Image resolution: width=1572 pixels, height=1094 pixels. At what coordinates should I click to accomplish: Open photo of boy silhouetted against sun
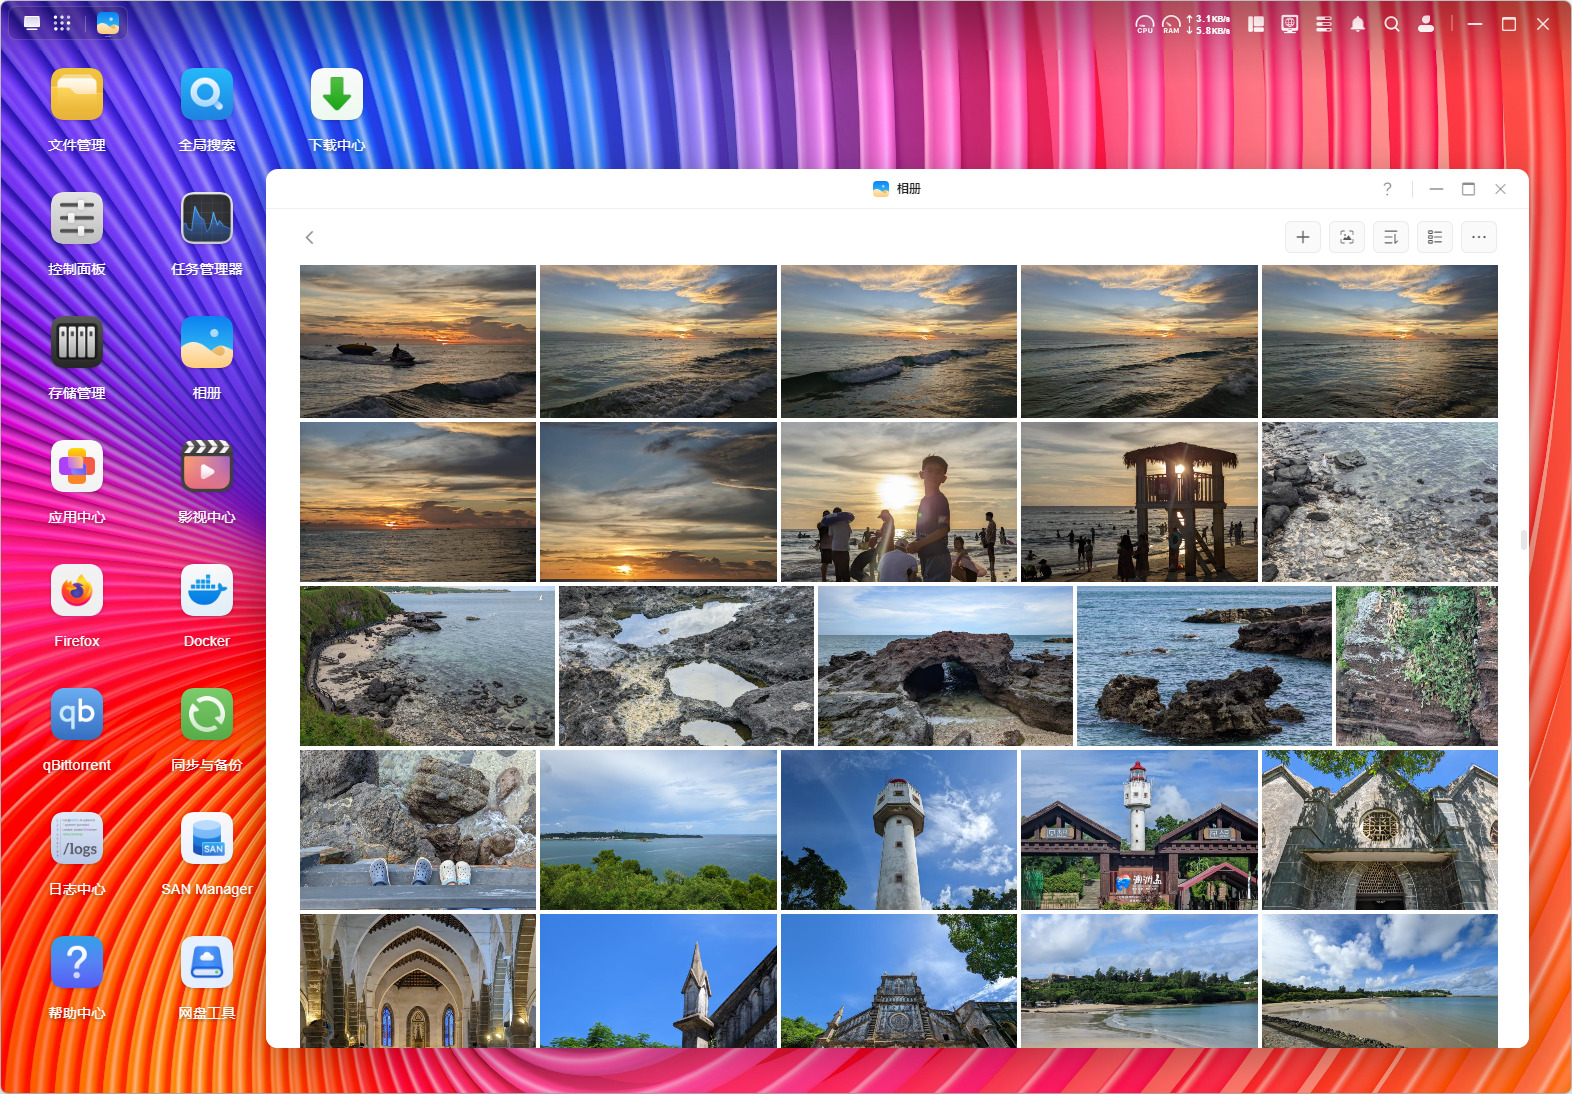tap(899, 502)
